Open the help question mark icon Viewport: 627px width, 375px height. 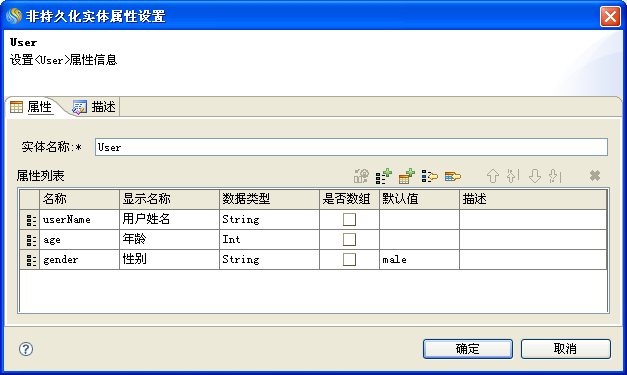tap(26, 349)
